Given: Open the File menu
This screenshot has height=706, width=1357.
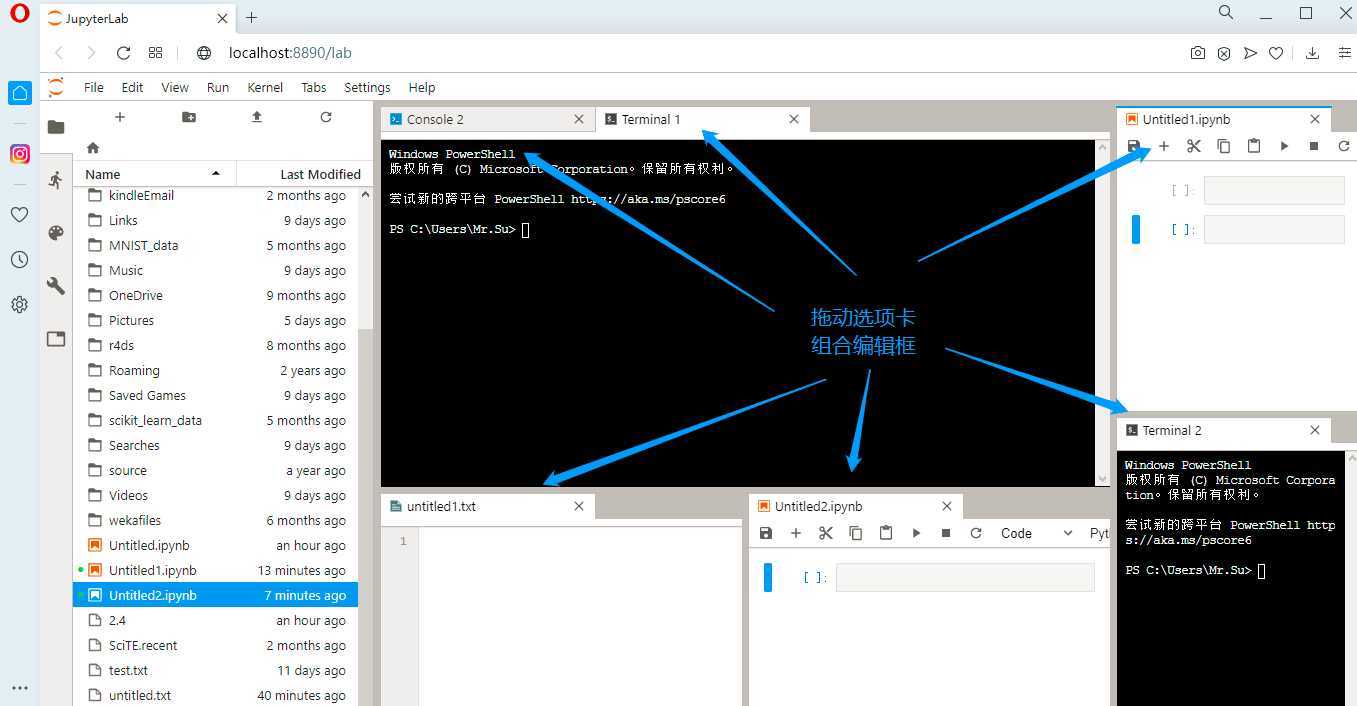Looking at the screenshot, I should pos(94,88).
